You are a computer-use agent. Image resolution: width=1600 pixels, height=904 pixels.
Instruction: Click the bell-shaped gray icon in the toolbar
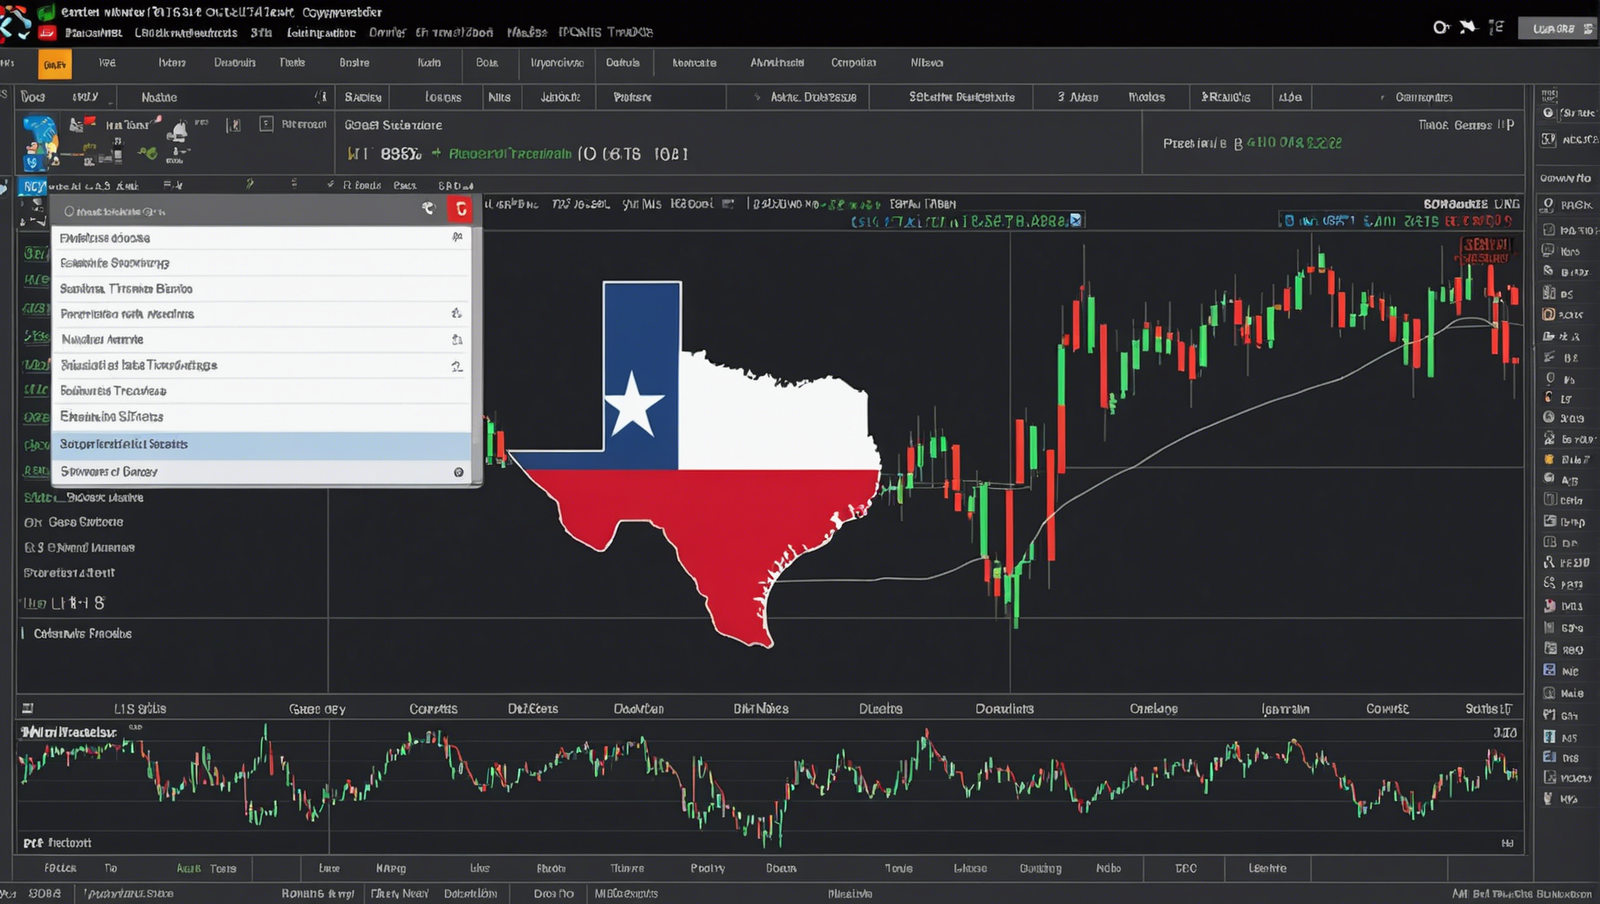pos(179,132)
